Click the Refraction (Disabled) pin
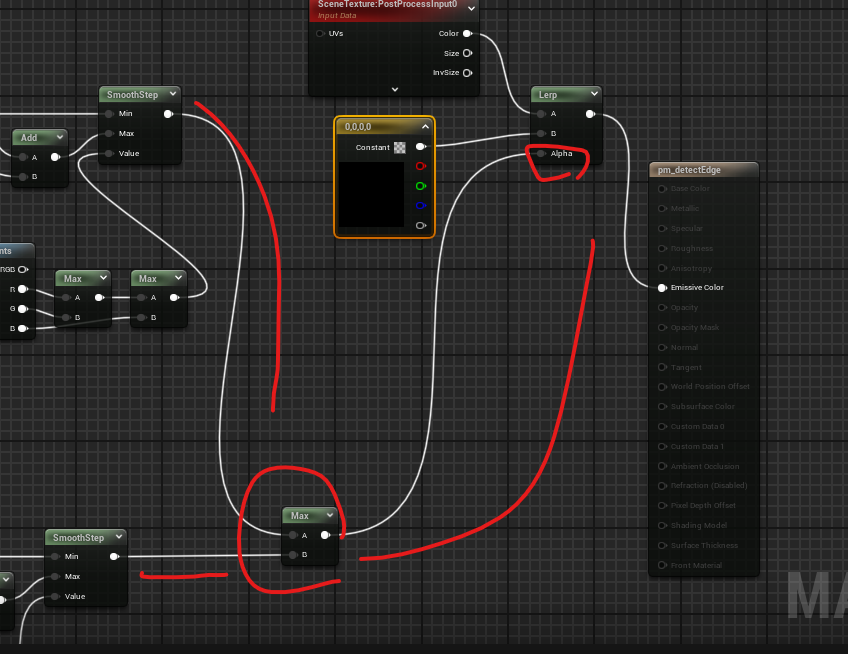848x654 pixels. (662, 486)
